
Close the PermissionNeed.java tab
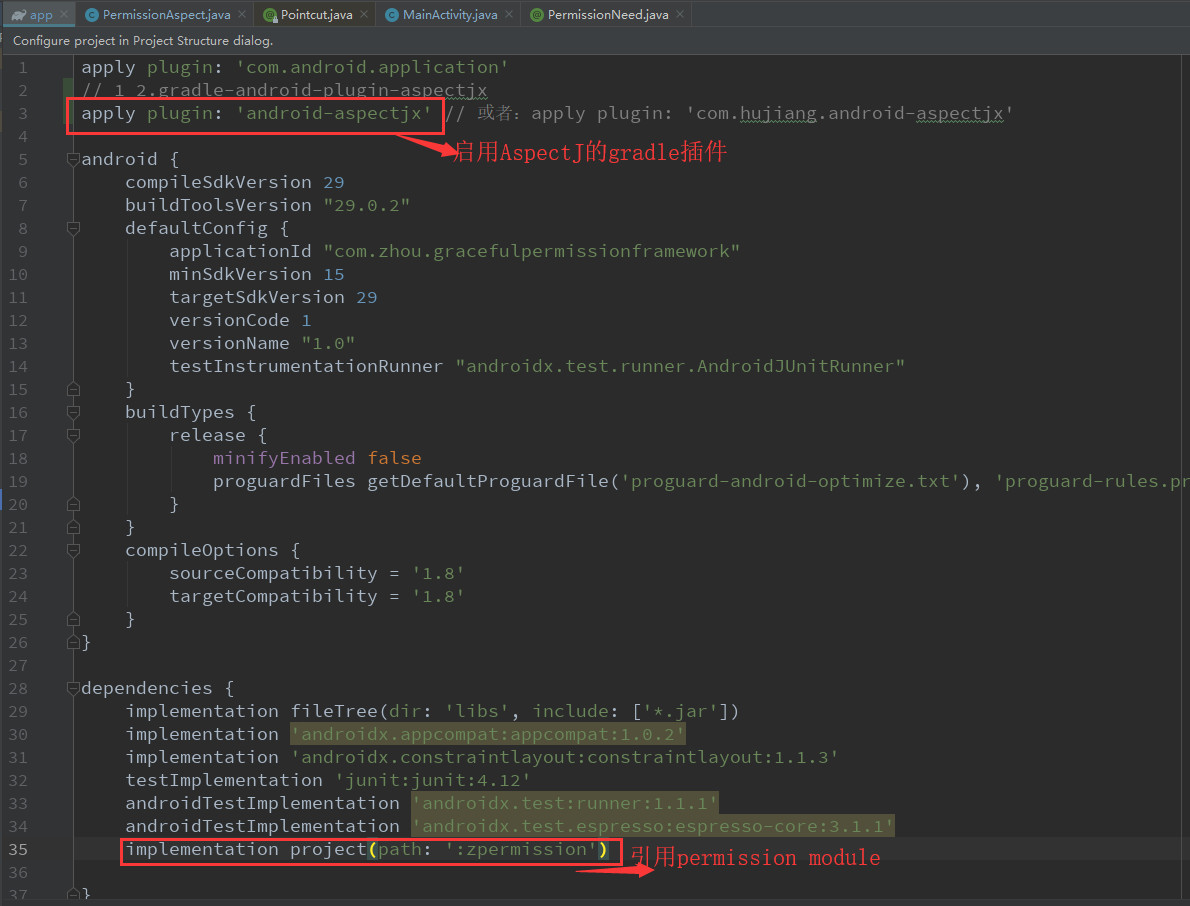pyautogui.click(x=680, y=14)
